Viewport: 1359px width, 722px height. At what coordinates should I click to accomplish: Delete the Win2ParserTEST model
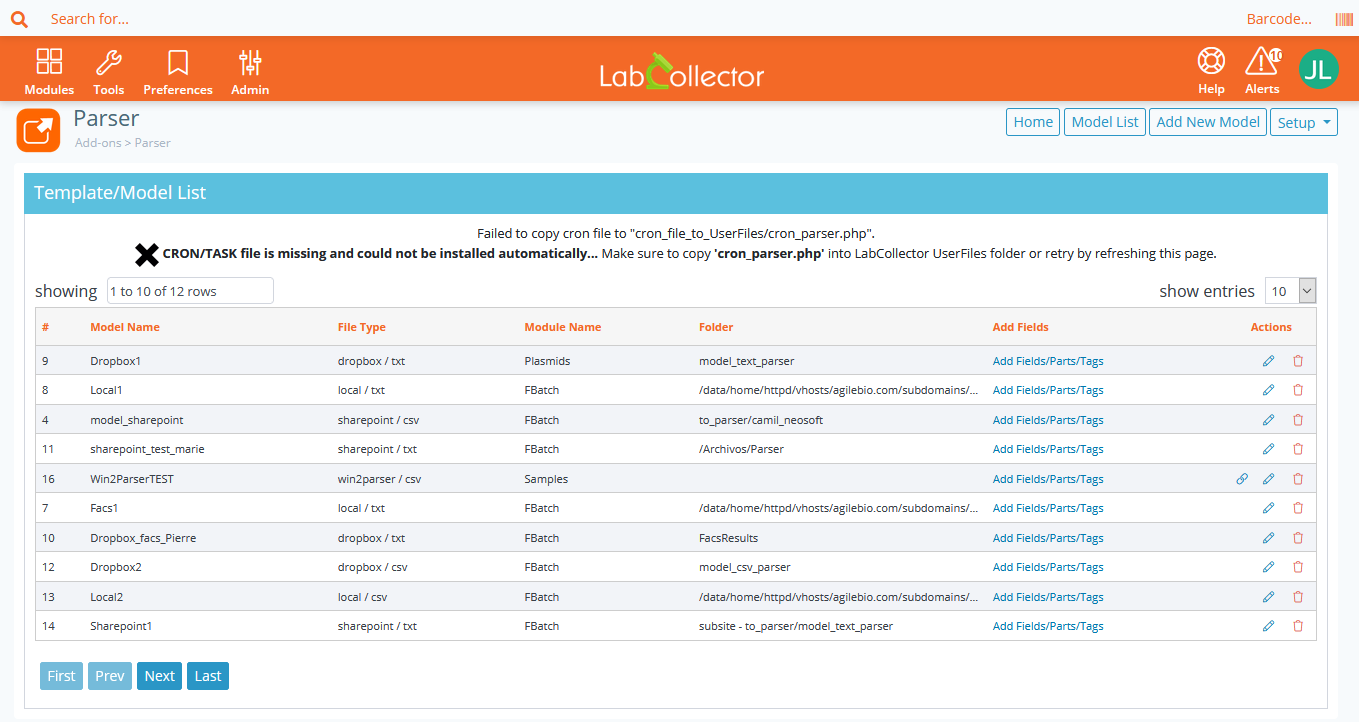pos(1298,479)
